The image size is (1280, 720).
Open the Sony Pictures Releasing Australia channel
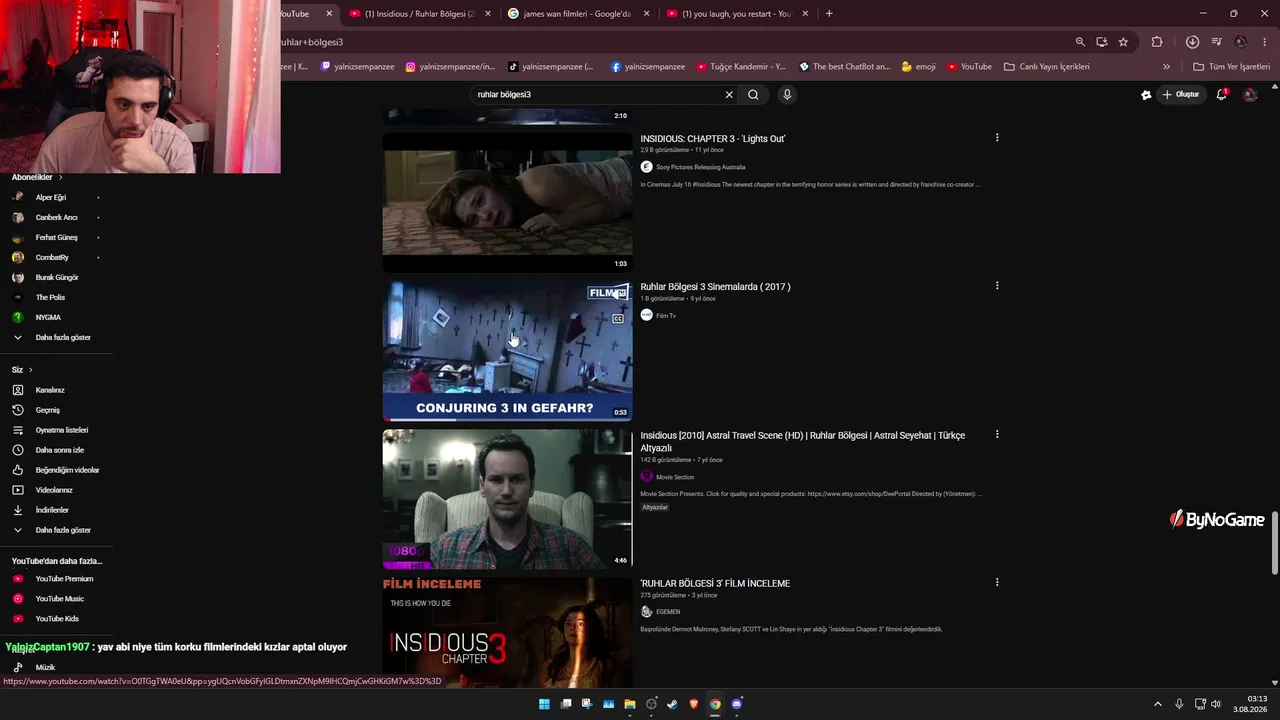pyautogui.click(x=700, y=167)
